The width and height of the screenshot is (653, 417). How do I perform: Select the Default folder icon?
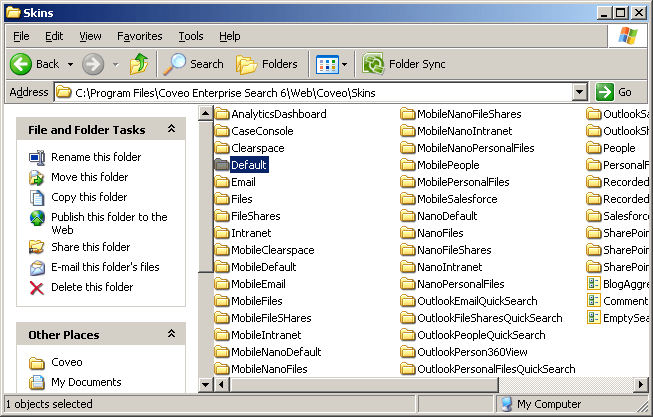tap(222, 165)
